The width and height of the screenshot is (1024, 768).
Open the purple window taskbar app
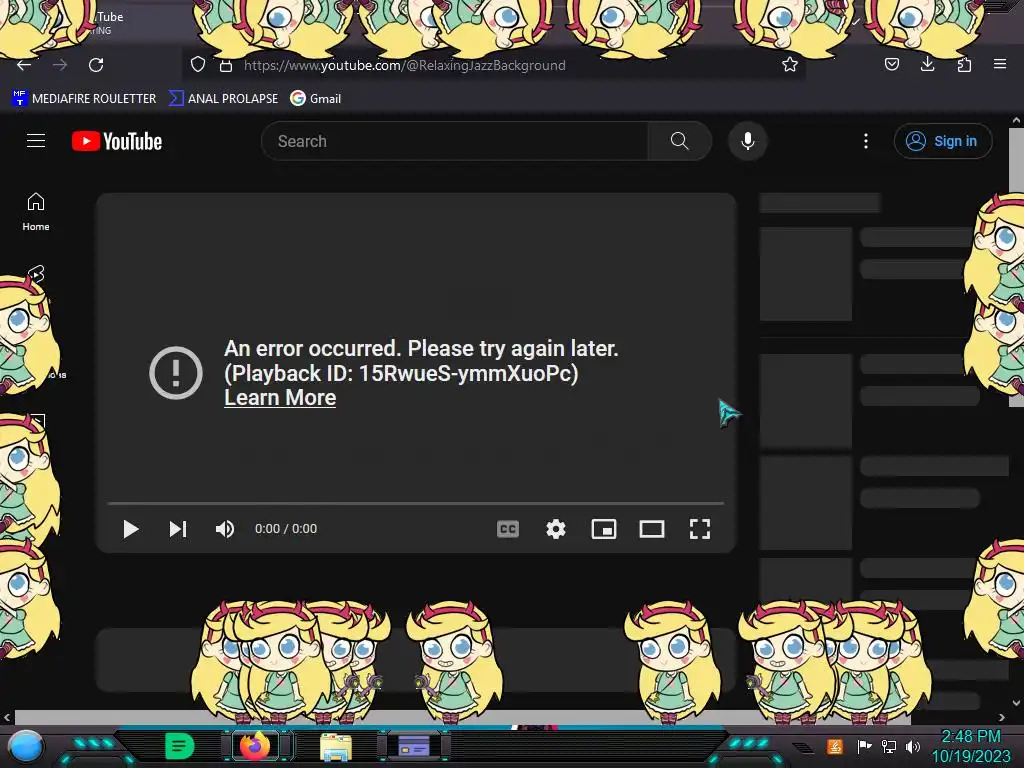coord(413,745)
